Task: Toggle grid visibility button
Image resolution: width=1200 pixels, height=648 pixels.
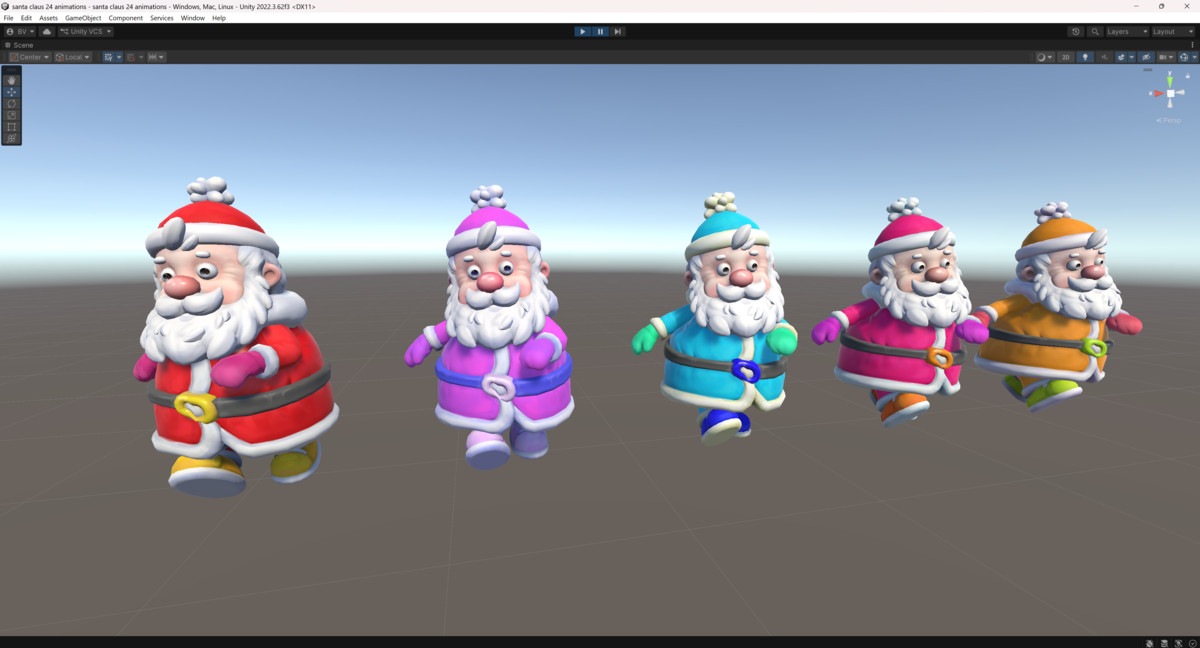Action: click(x=108, y=57)
